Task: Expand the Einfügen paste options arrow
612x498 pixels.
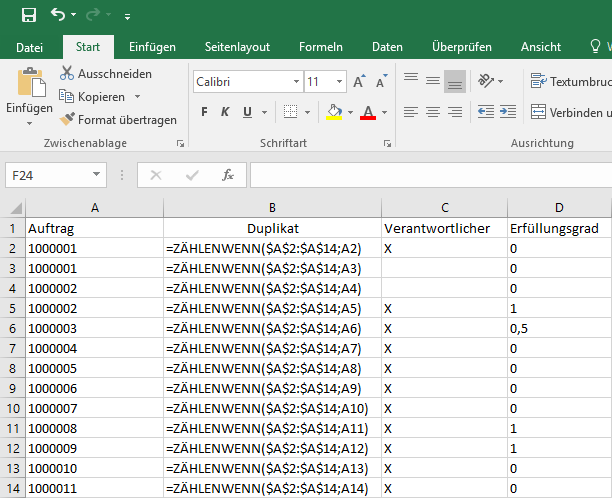Action: (x=29, y=123)
